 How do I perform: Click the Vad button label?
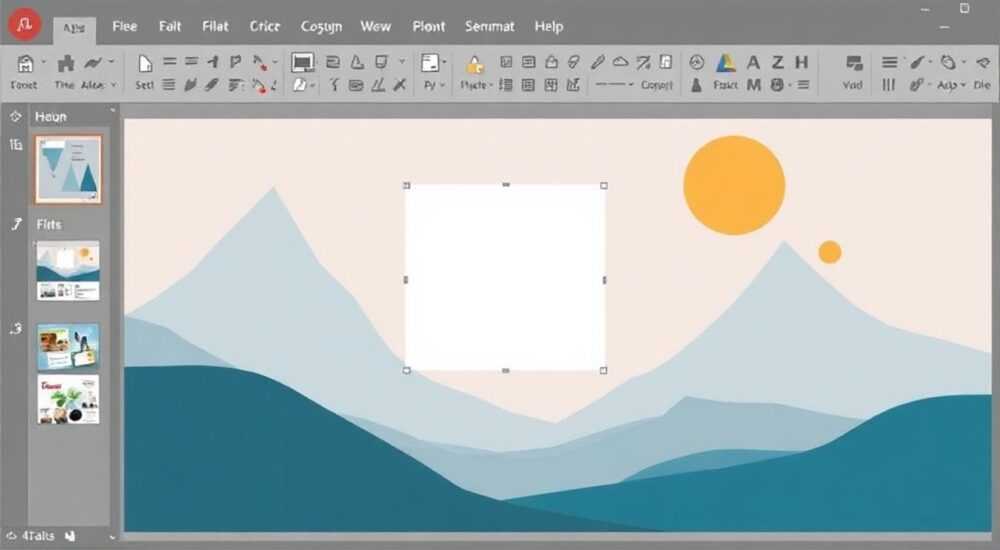tap(852, 85)
